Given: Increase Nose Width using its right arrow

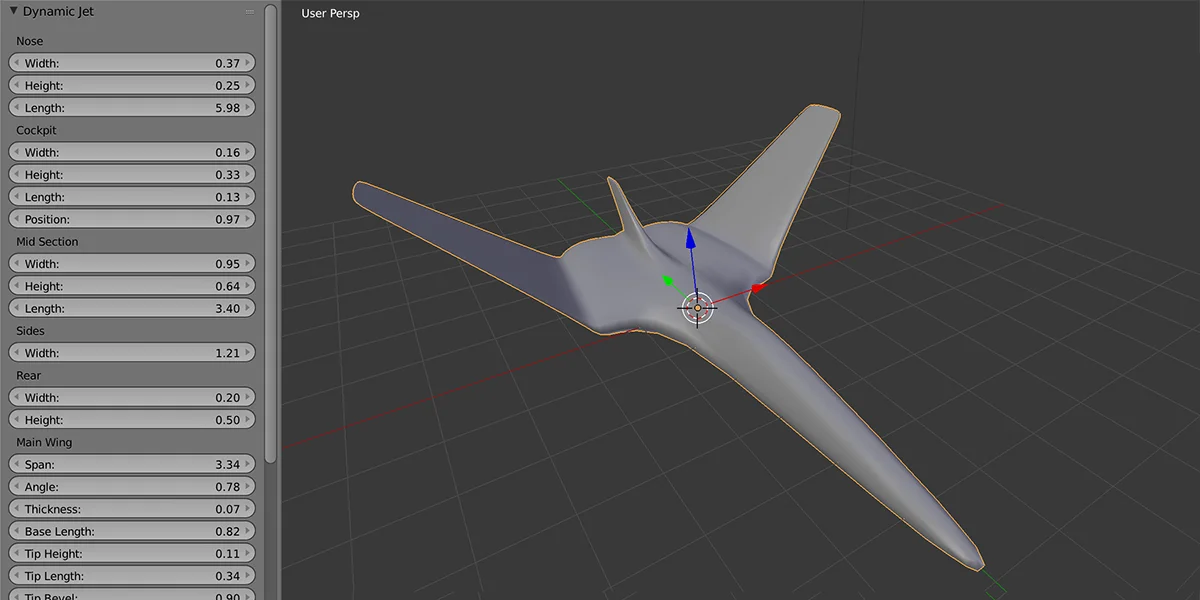Looking at the screenshot, I should coord(248,62).
